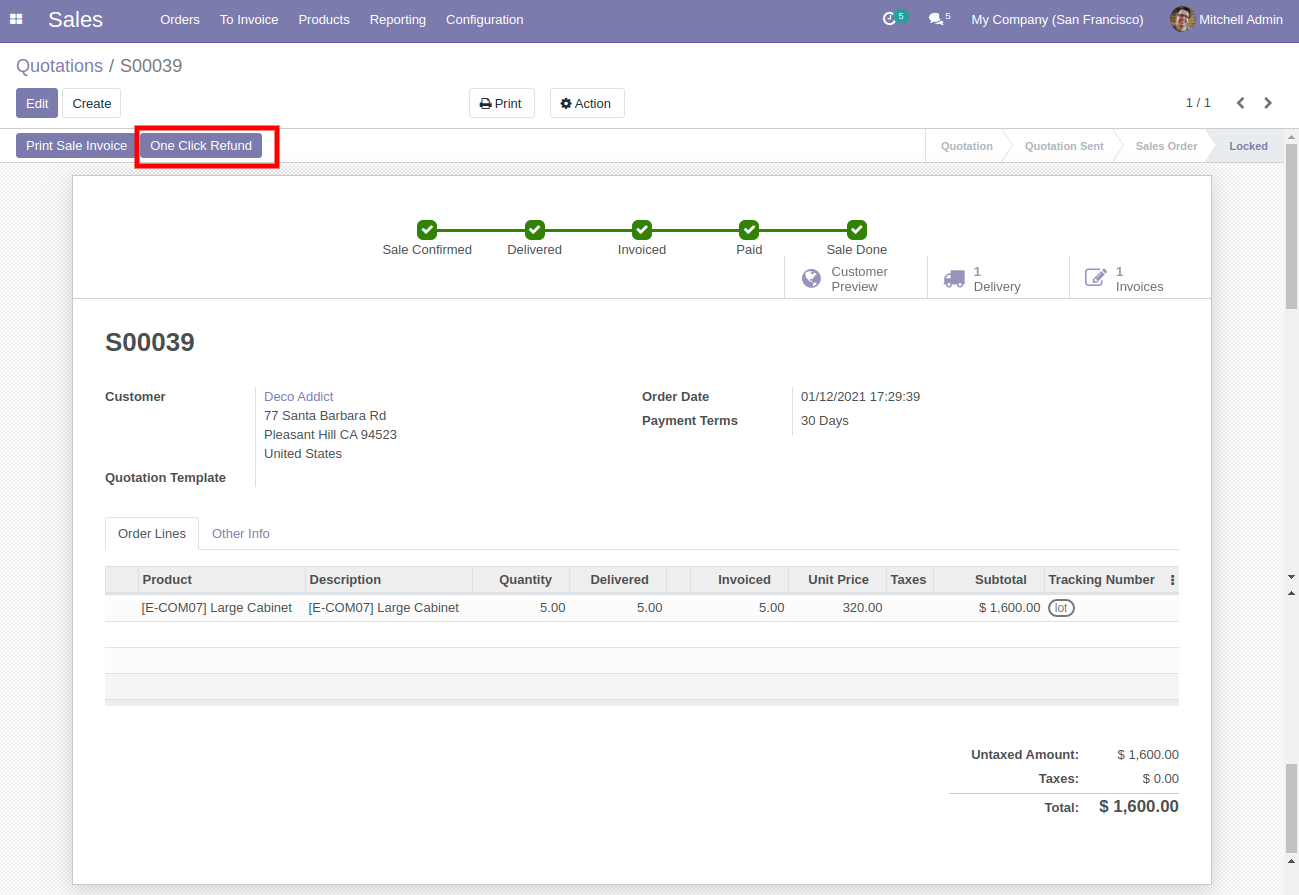The image size is (1299, 895).
Task: Switch to the Other Info tab
Action: point(240,533)
